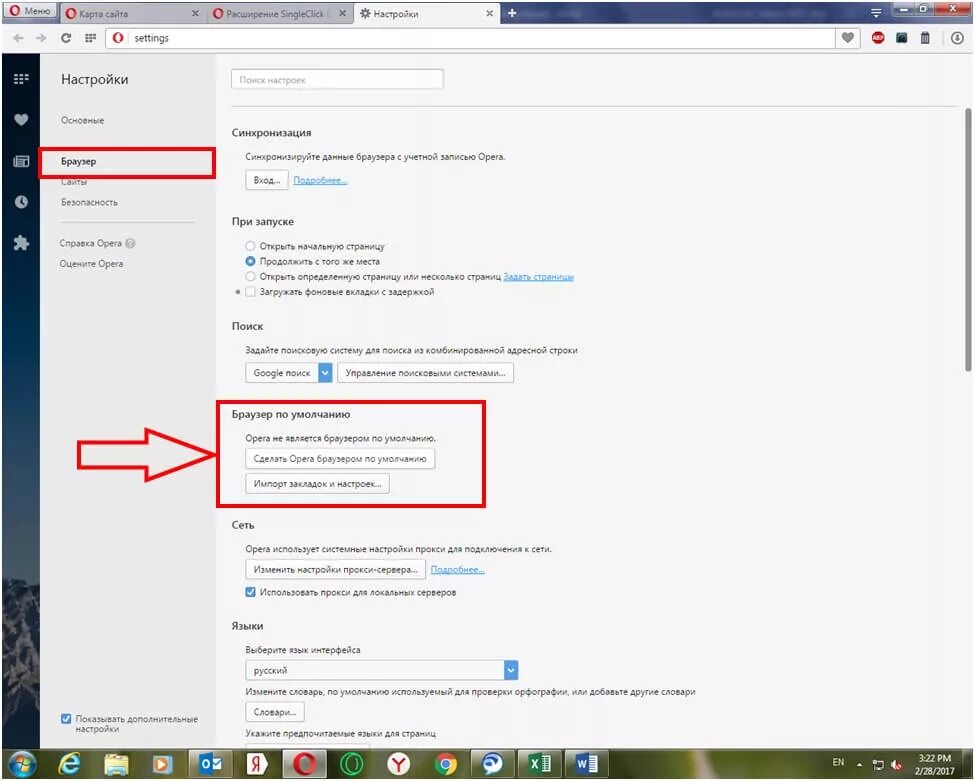Open the Google поиск search engine dropdown
The width and height of the screenshot is (975, 781).
(289, 373)
